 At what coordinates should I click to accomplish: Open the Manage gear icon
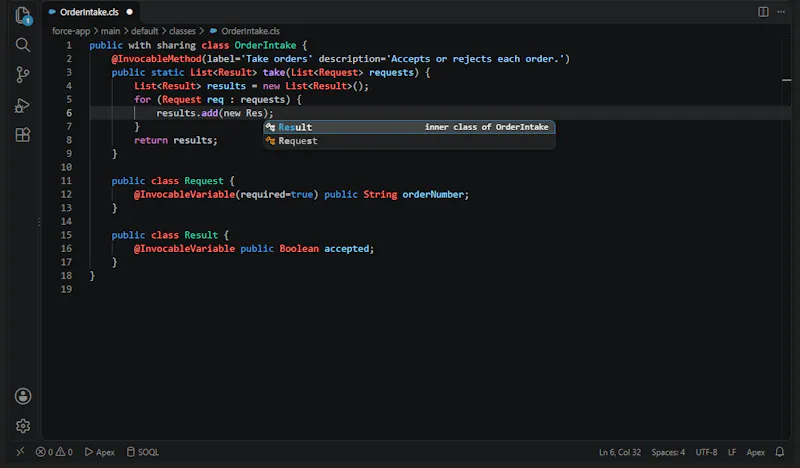[23, 426]
